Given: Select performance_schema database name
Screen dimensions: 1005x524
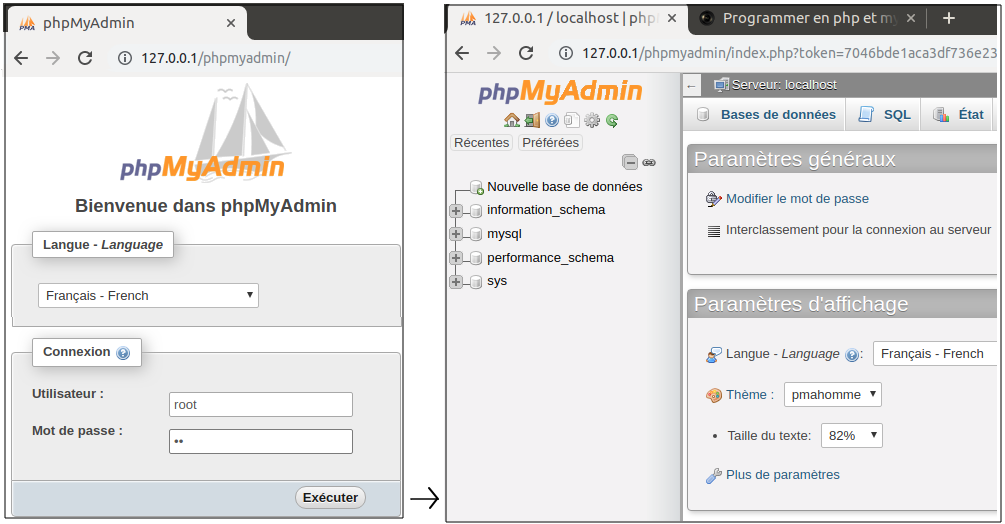Looking at the screenshot, I should 550,258.
